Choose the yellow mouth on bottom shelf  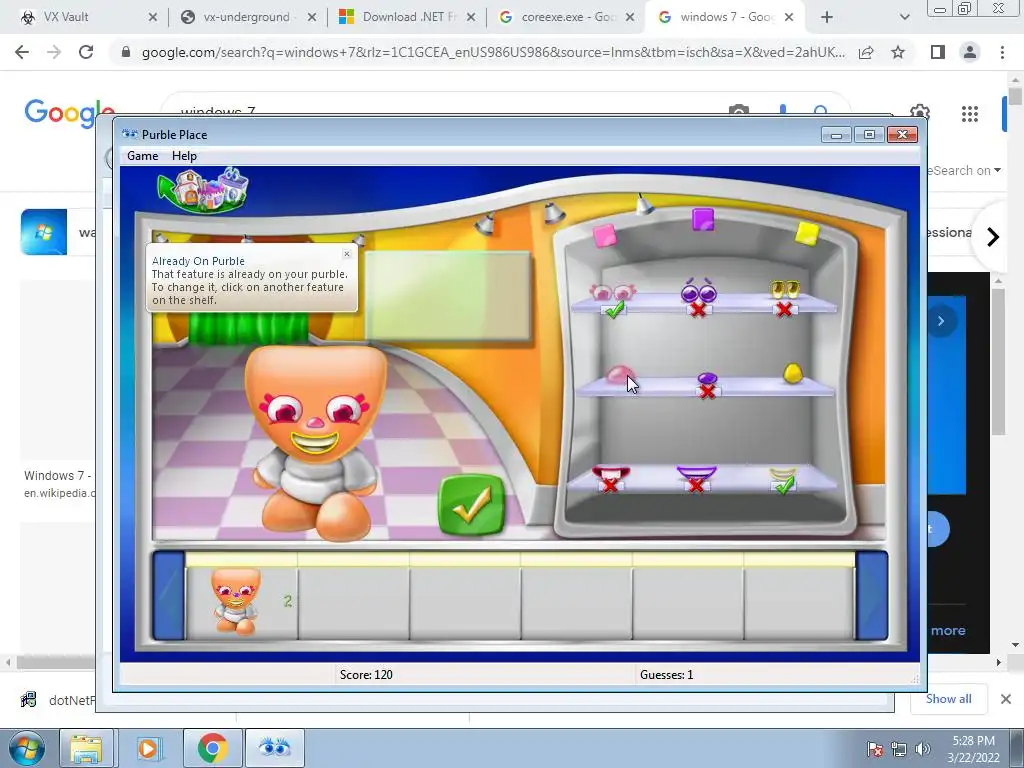(782, 475)
